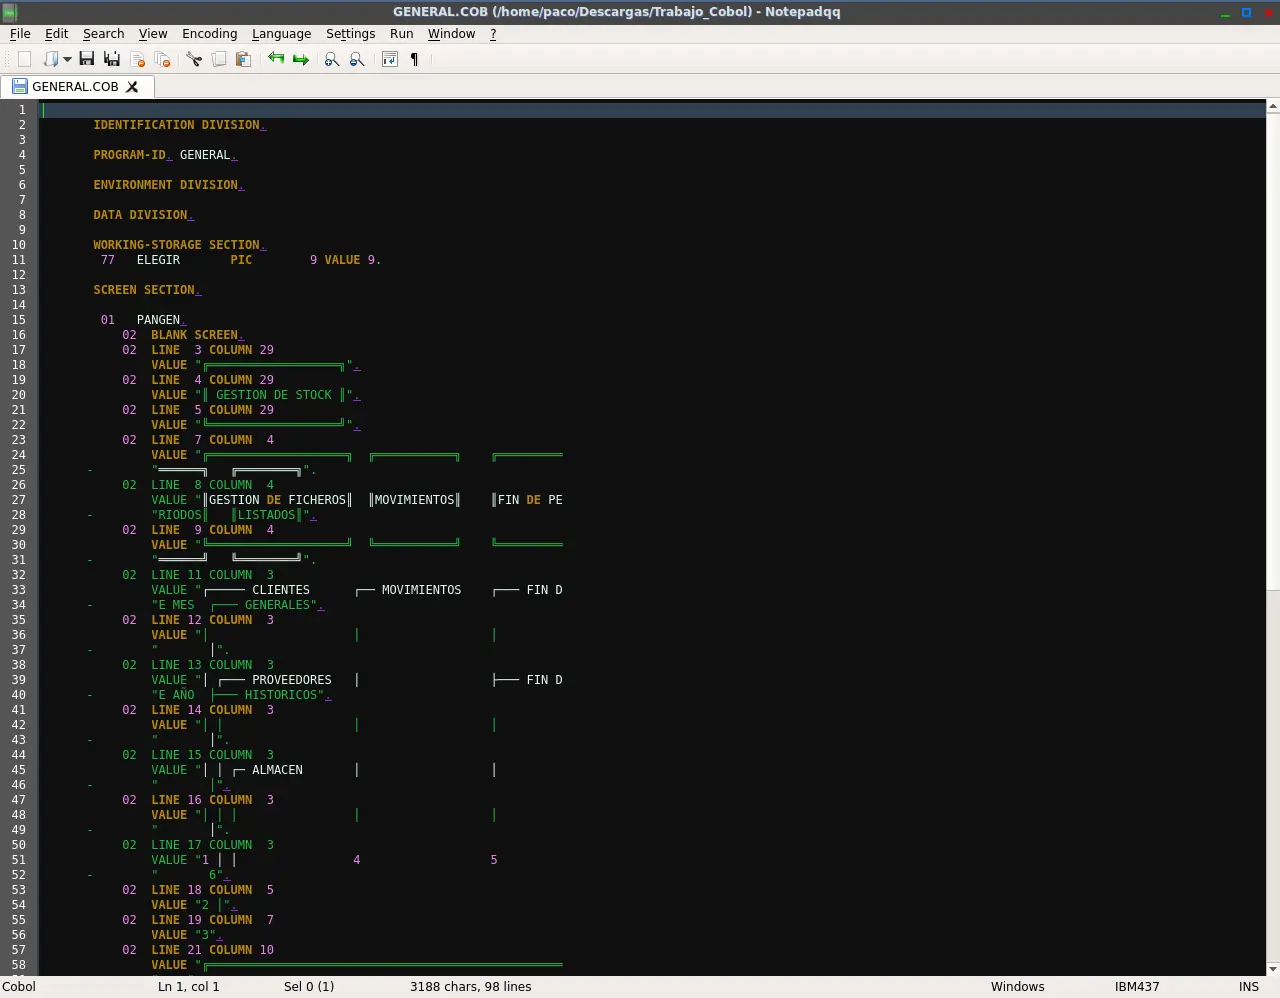1280x998 pixels.
Task: Click the scrollbar up arrow
Action: pyautogui.click(x=1273, y=105)
